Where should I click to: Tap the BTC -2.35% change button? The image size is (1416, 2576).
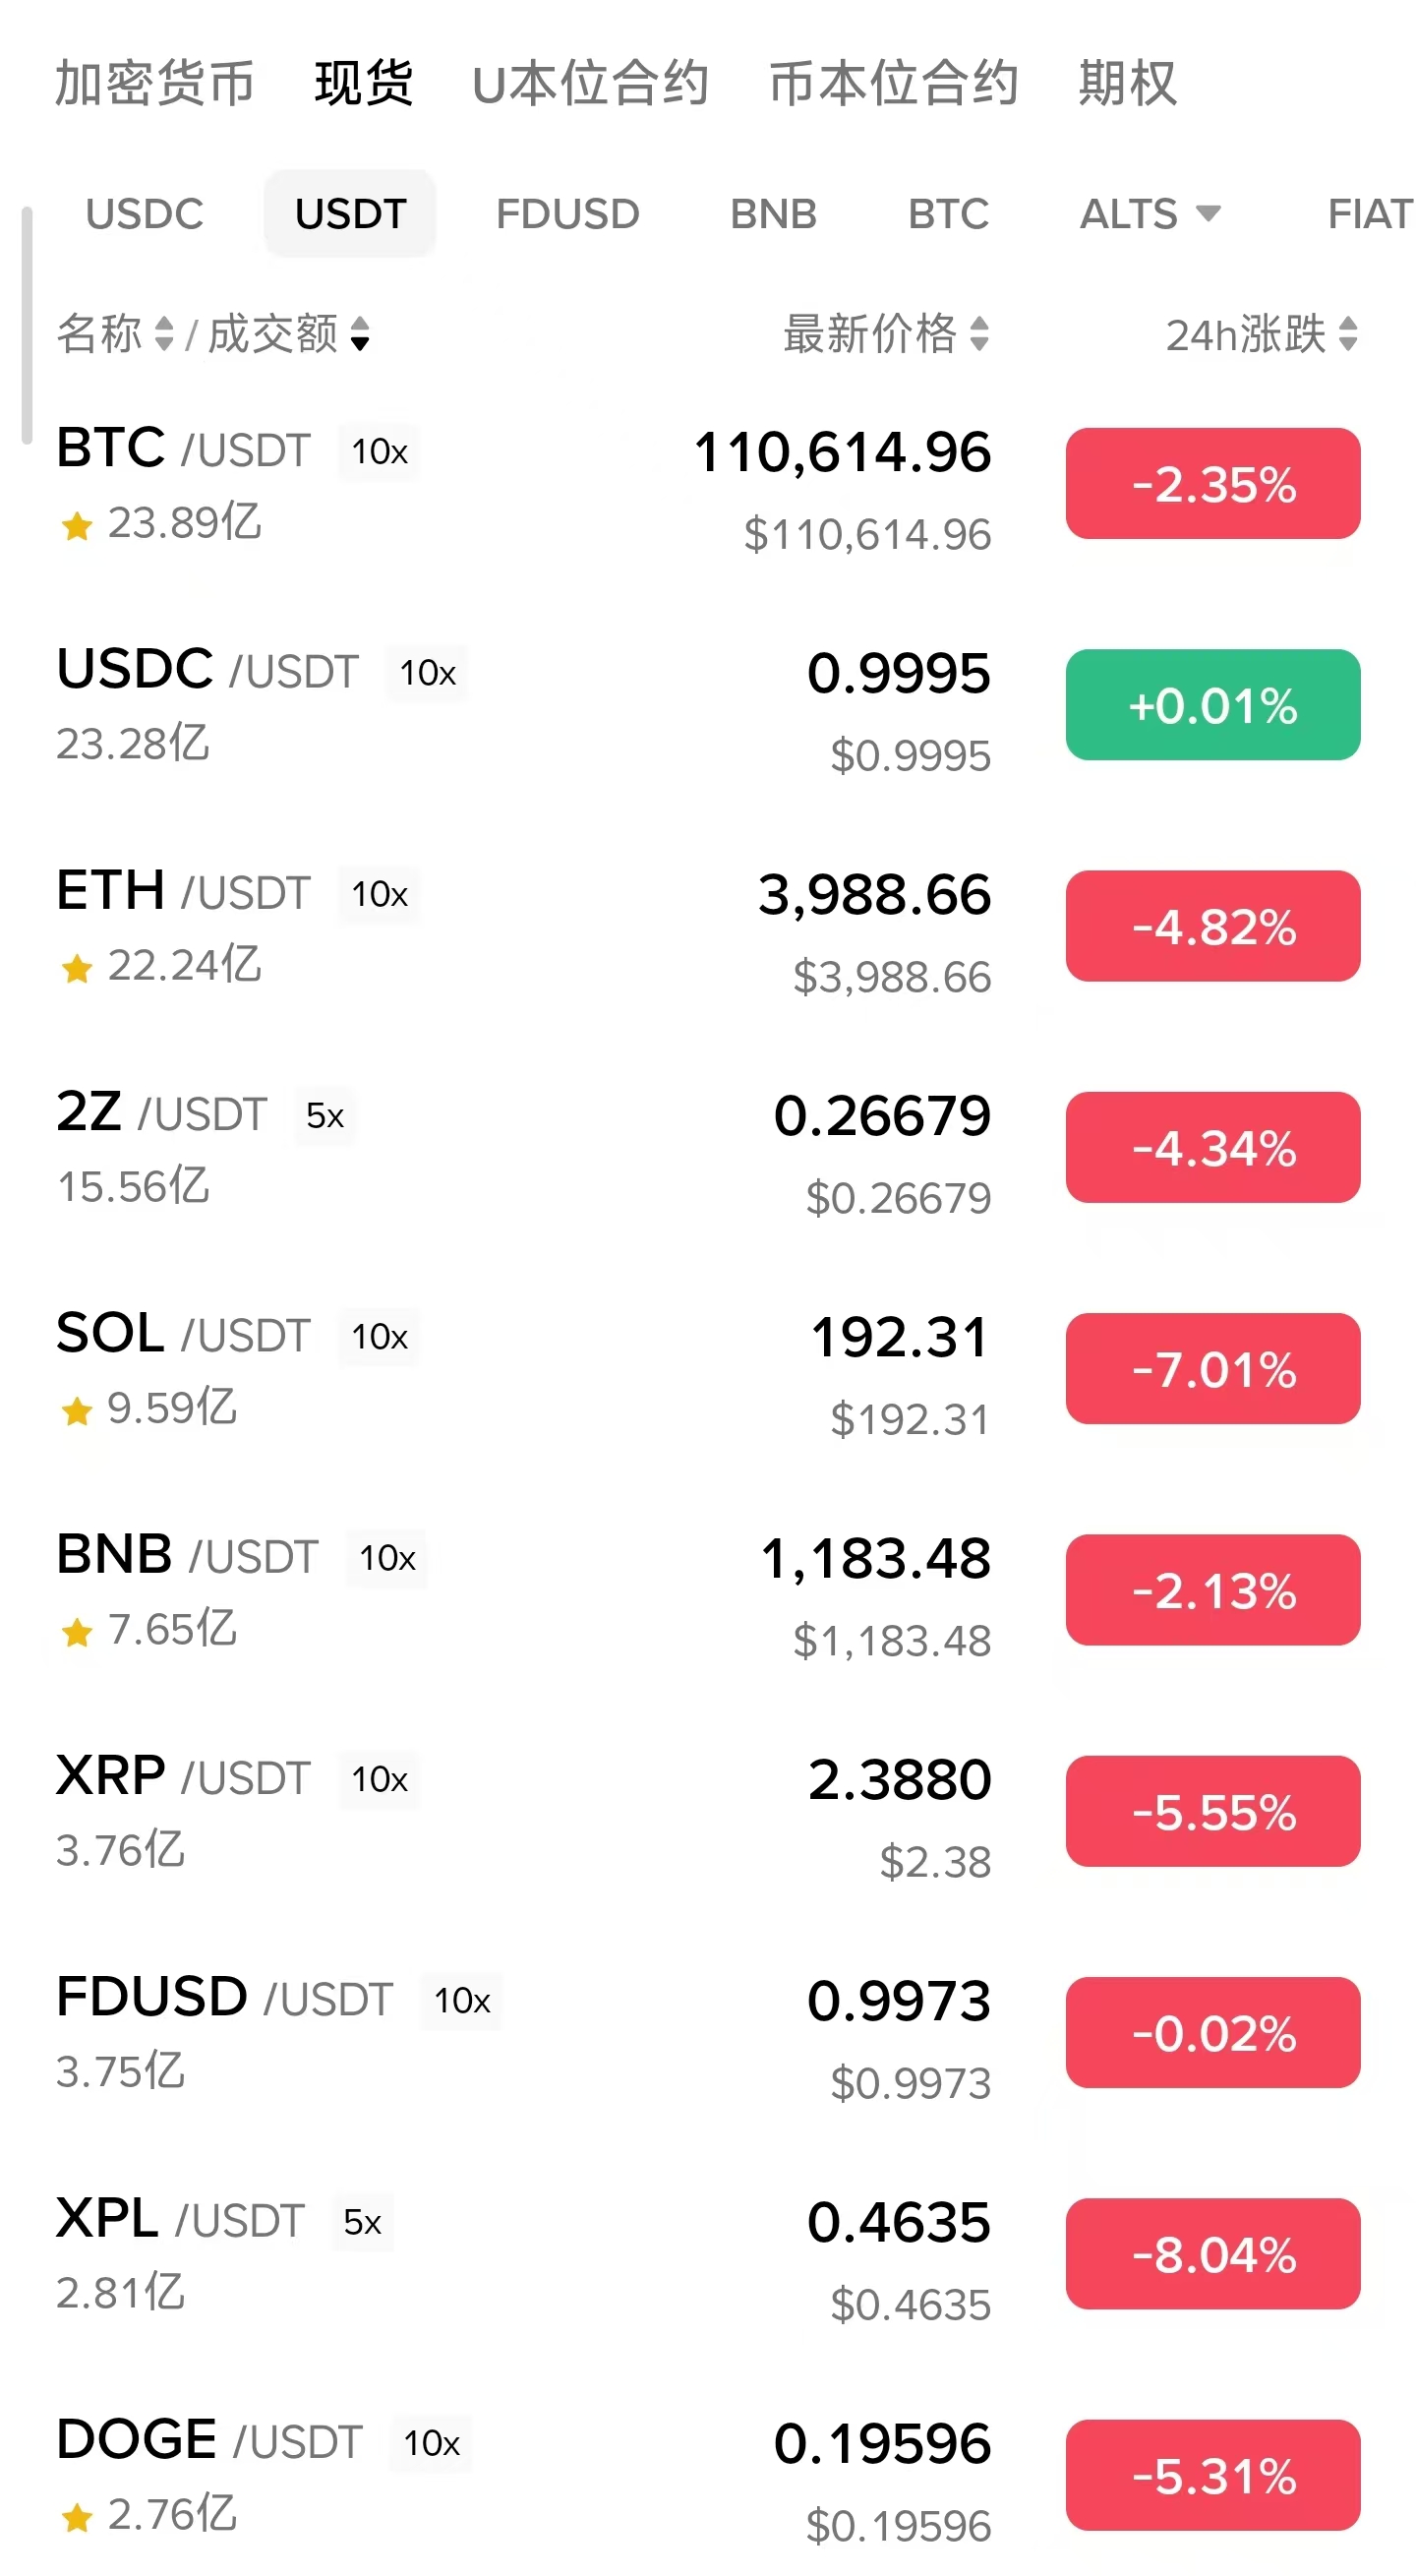point(1212,484)
